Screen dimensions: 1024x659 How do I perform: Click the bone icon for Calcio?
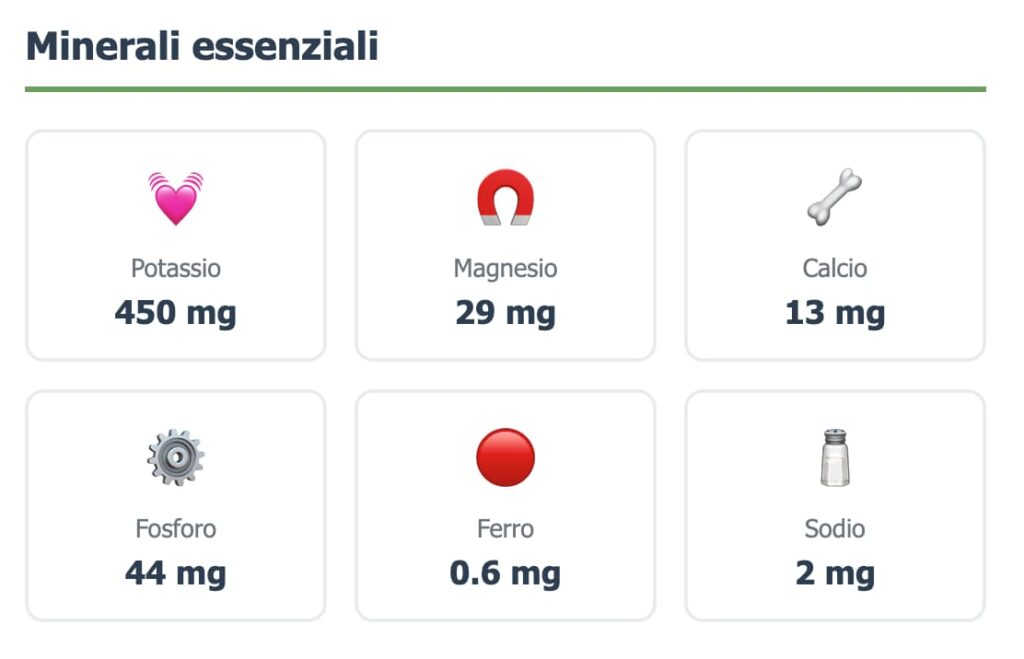835,197
